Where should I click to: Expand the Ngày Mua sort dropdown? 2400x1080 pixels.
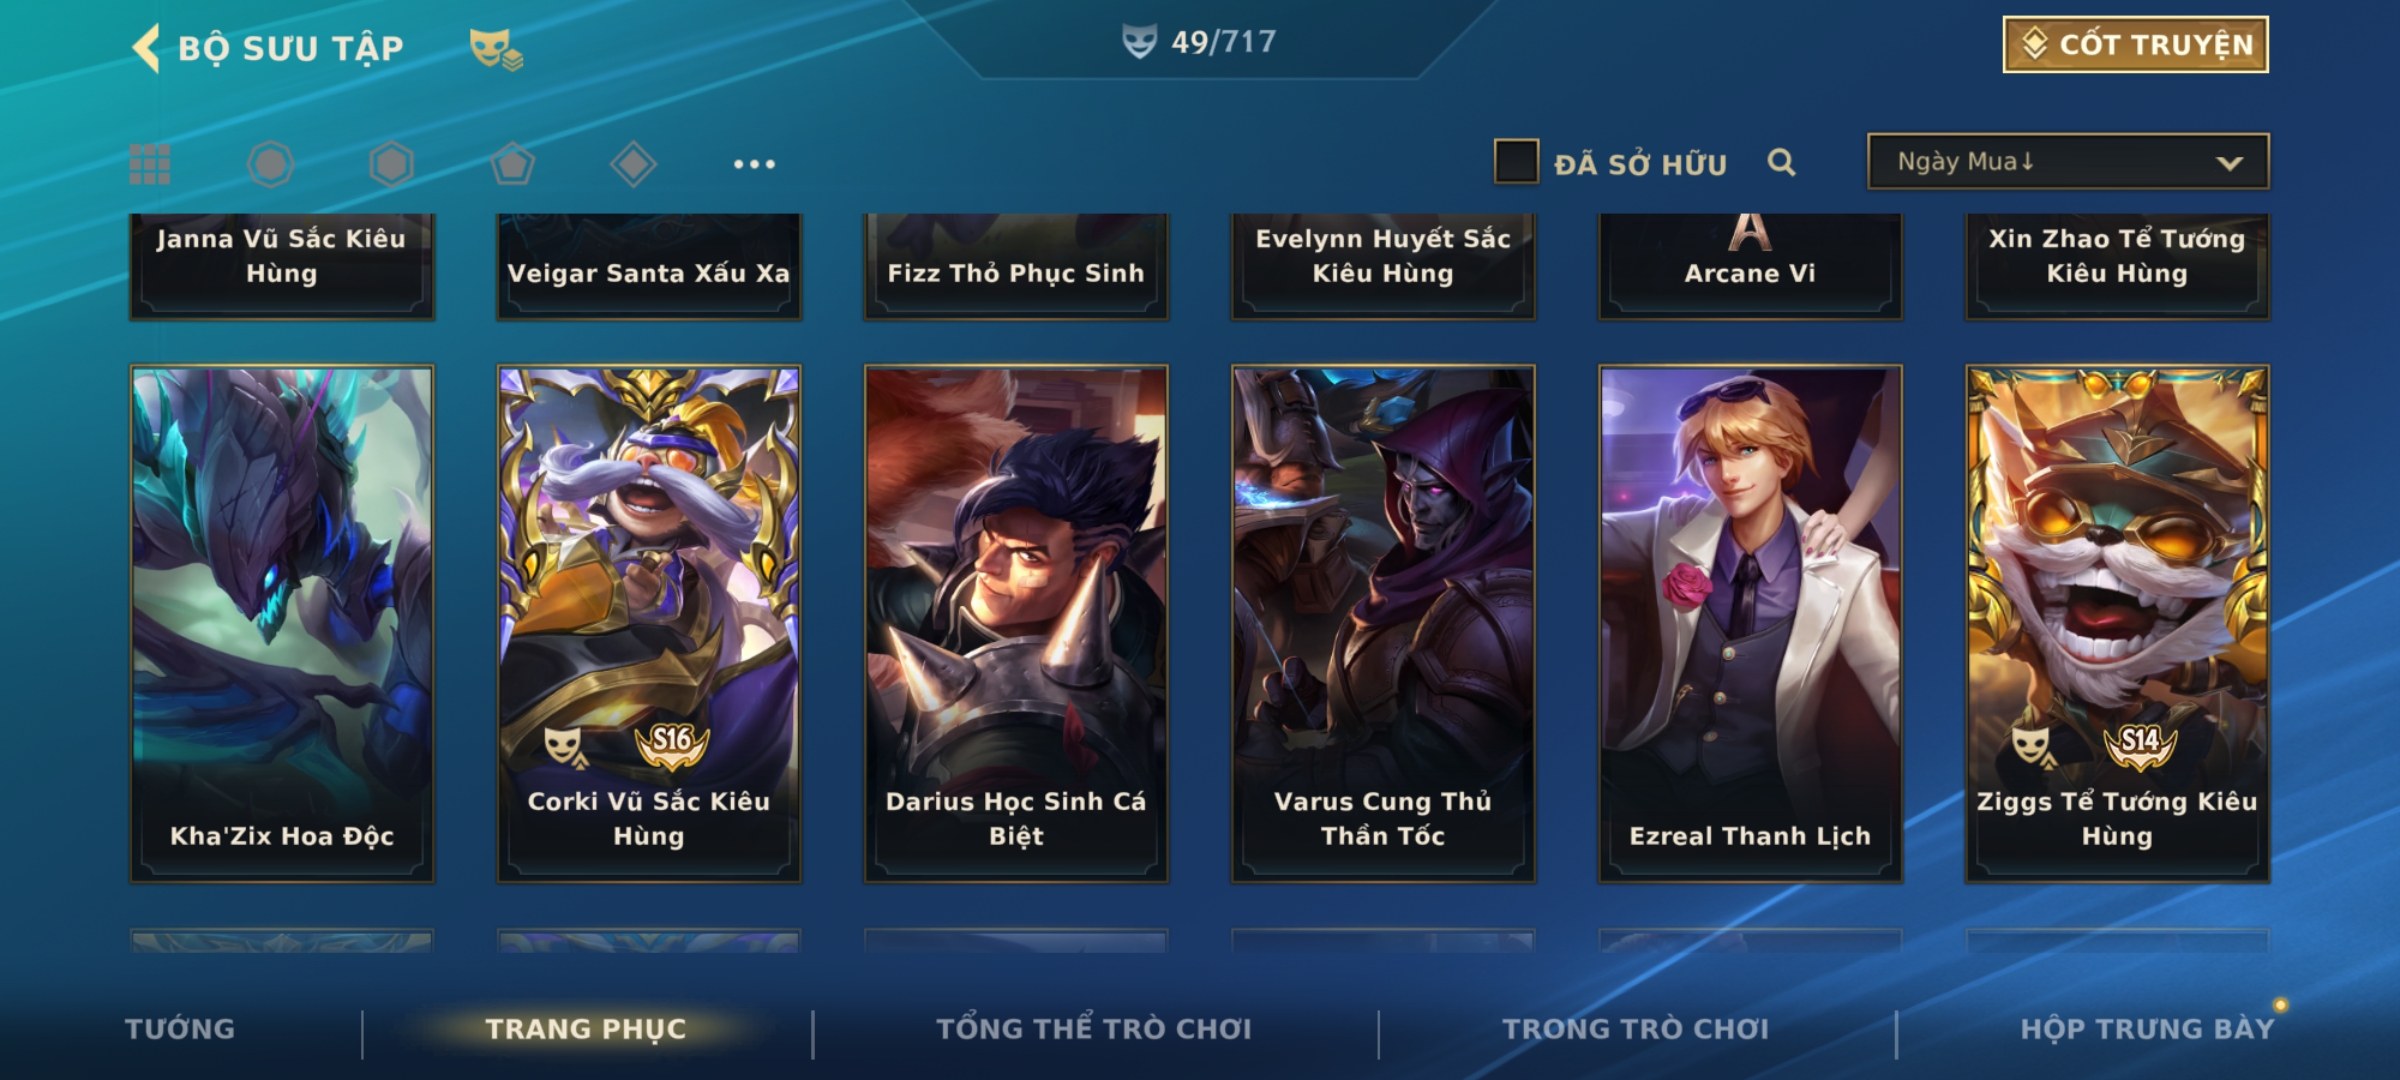point(2068,162)
